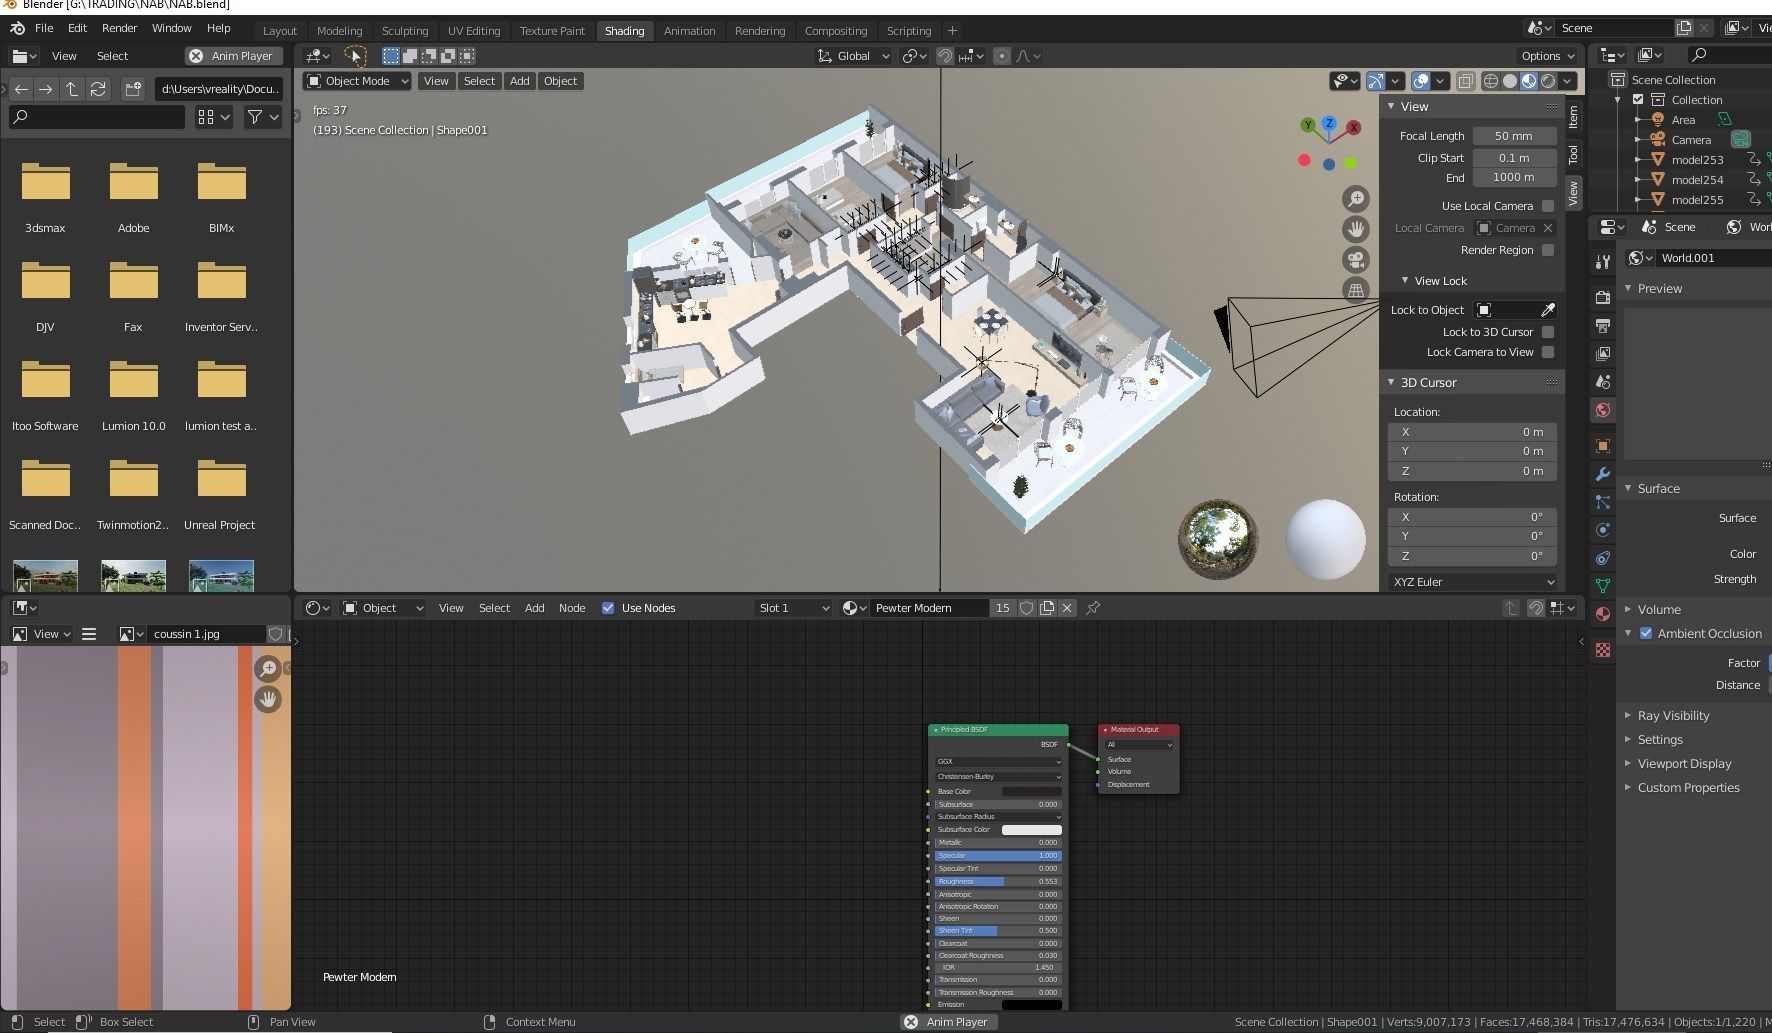Click the node editor Node menu
Image resolution: width=1772 pixels, height=1033 pixels.
point(572,608)
